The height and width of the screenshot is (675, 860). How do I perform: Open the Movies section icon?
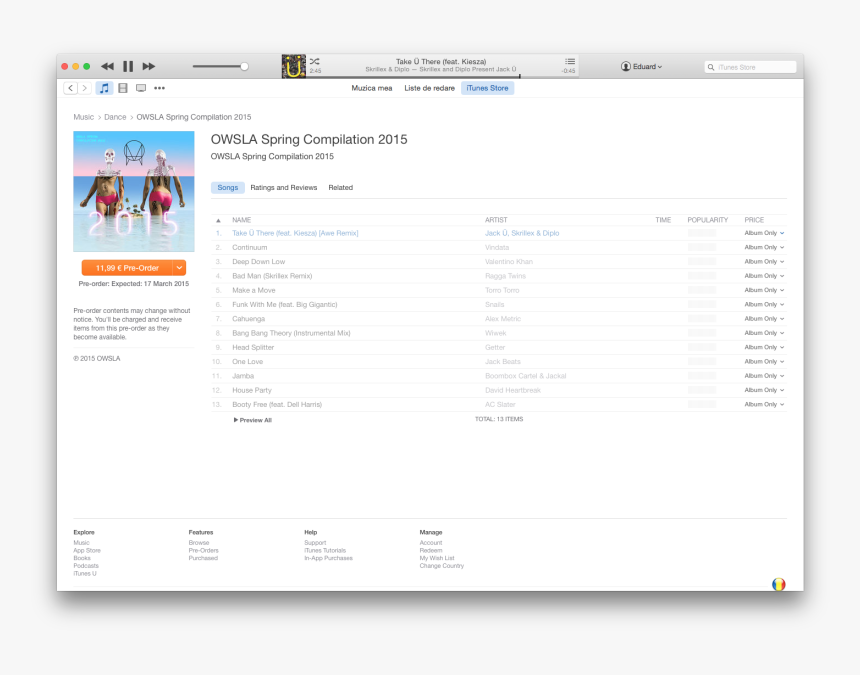[x=122, y=88]
